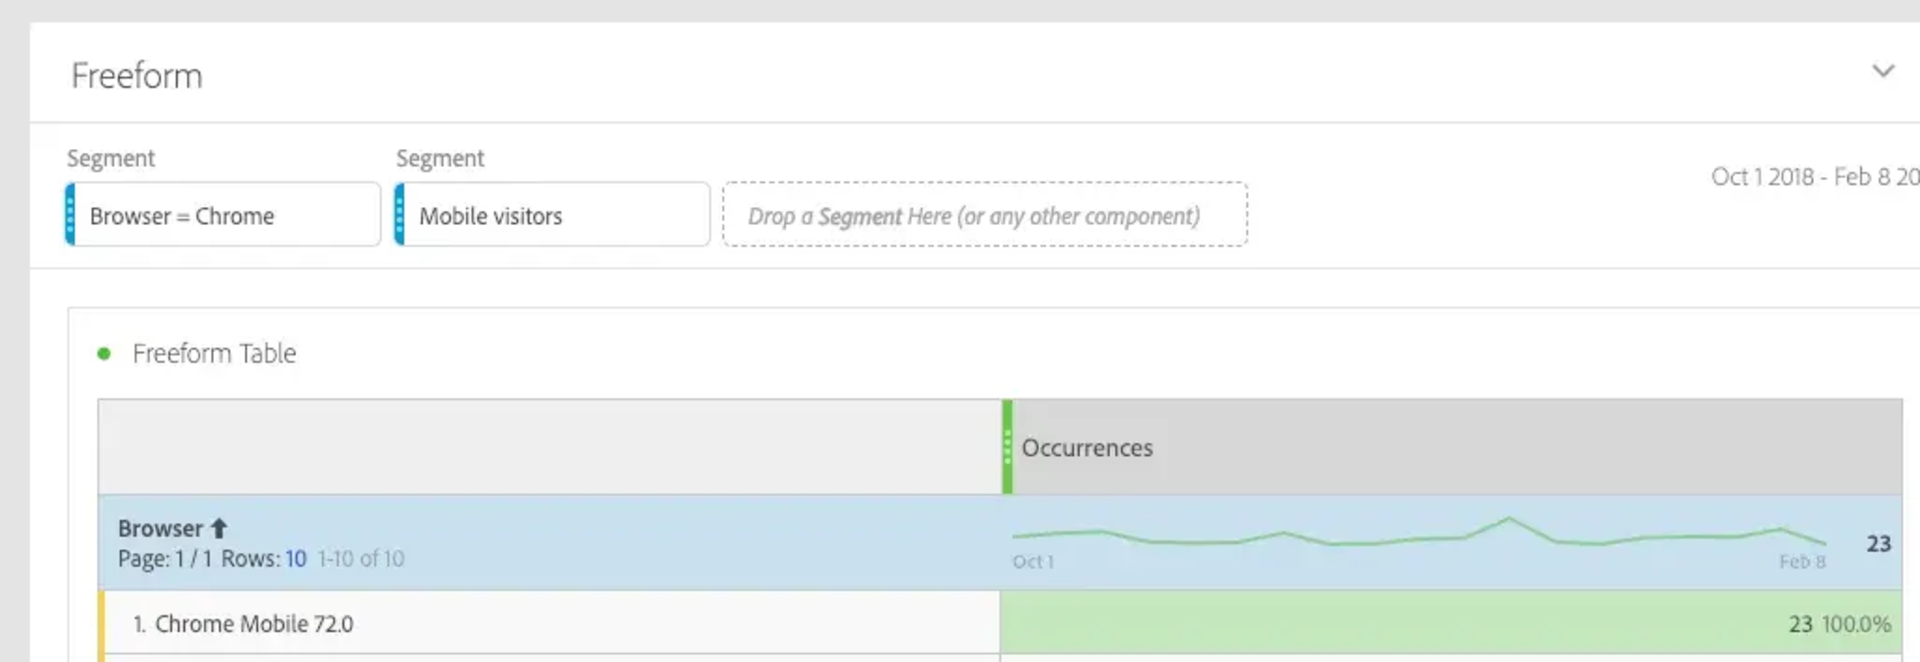Grab the green Occurrences column drag handle
This screenshot has height=662, width=1920.
[1007, 447]
